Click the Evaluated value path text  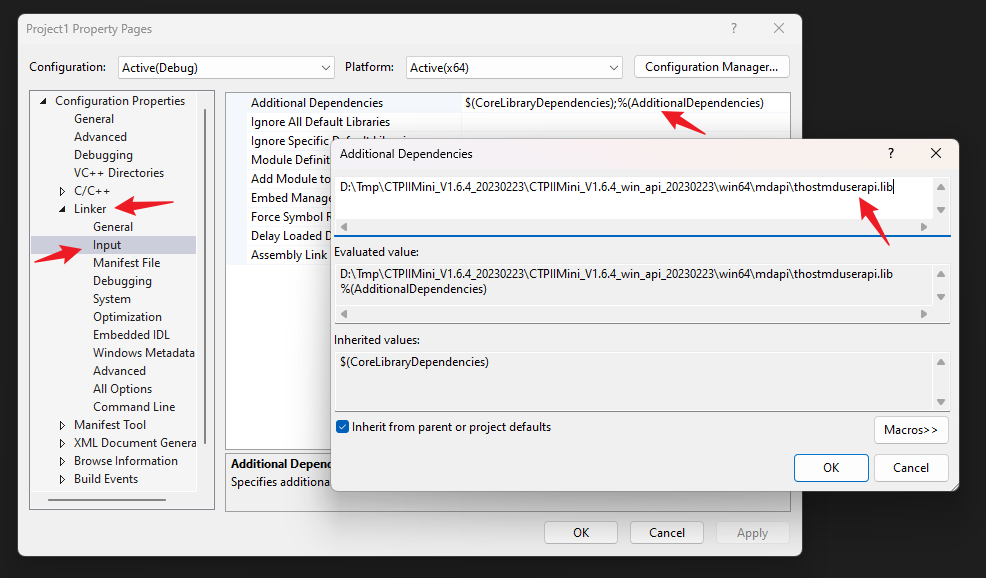pyautogui.click(x=616, y=274)
